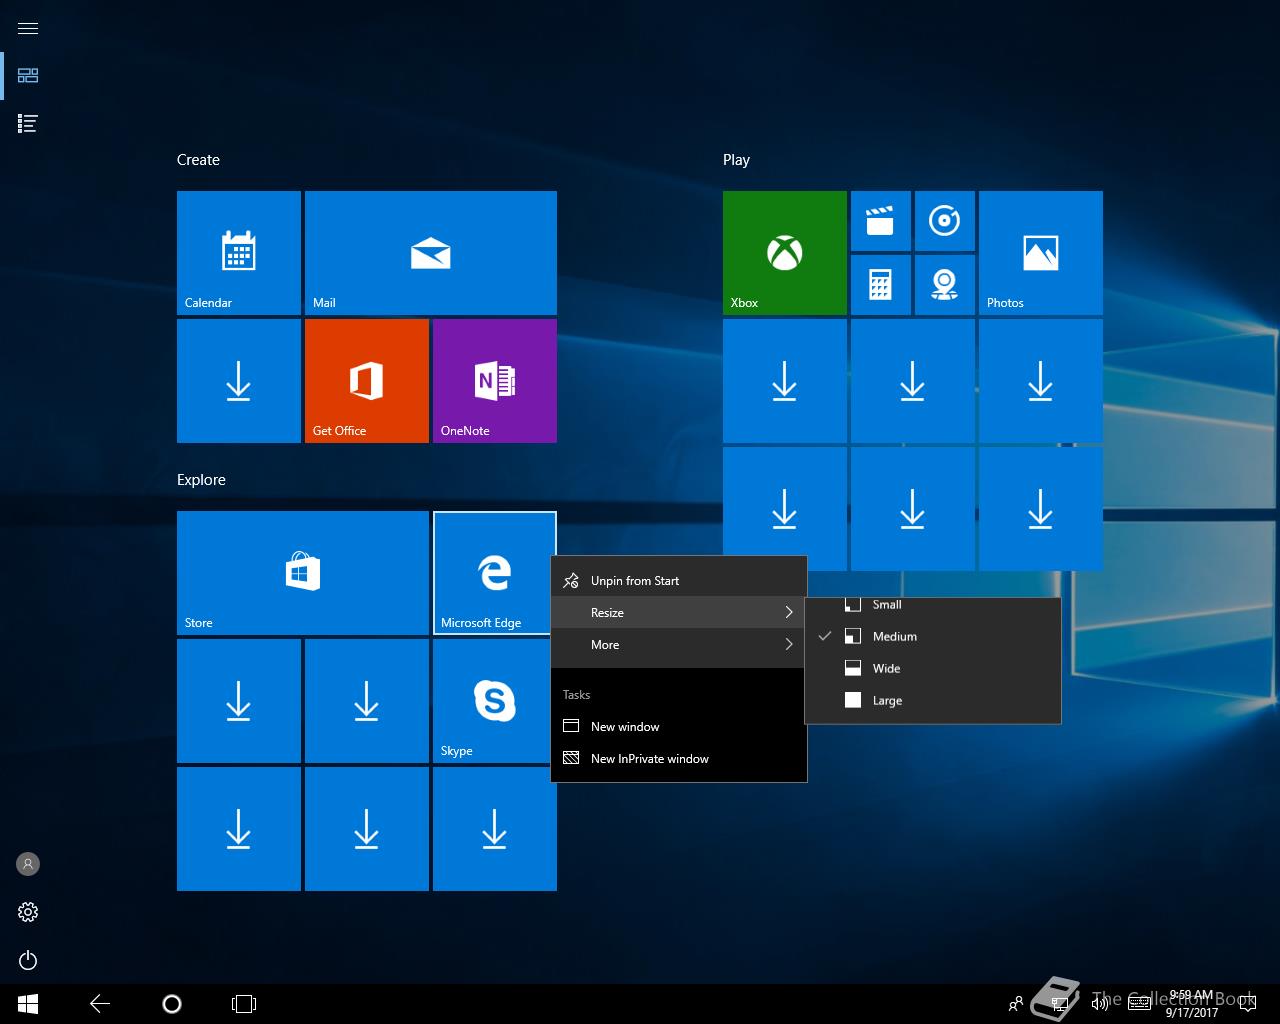
Task: Open Task View on the taskbar
Action: [x=244, y=1004]
